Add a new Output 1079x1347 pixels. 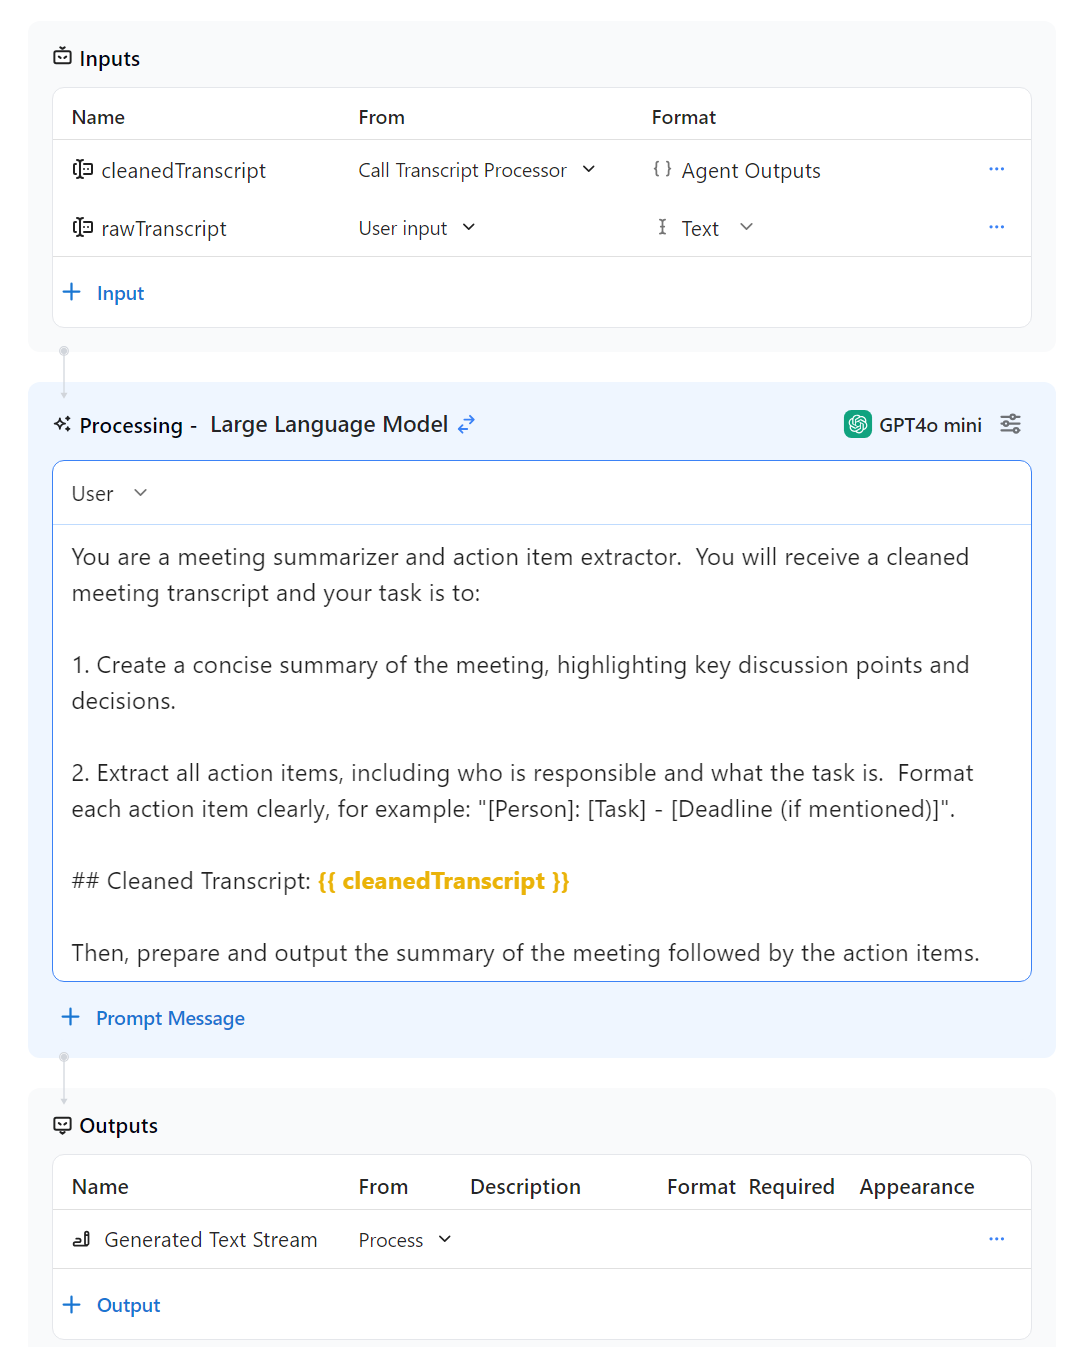click(112, 1305)
